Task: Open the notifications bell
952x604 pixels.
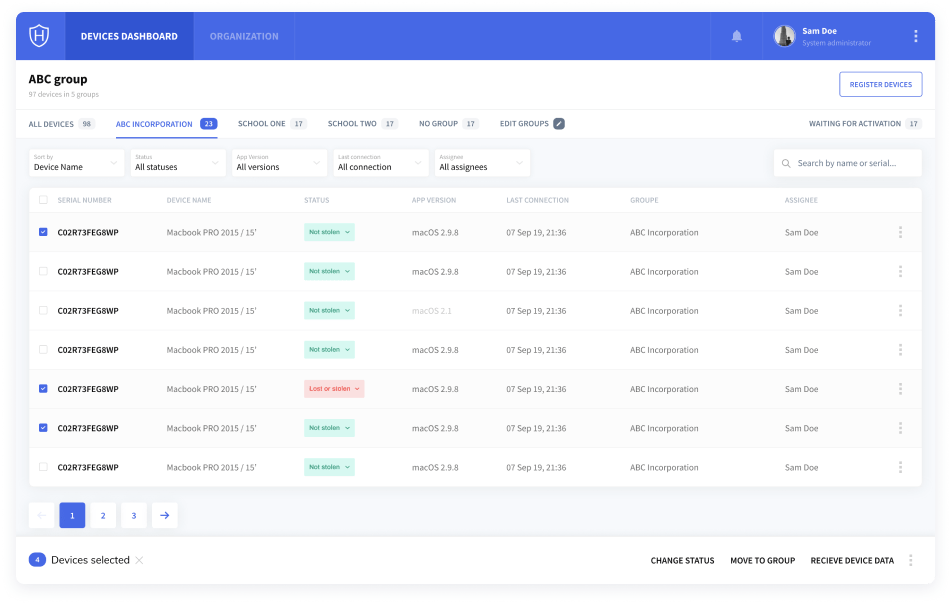Action: click(x=736, y=36)
